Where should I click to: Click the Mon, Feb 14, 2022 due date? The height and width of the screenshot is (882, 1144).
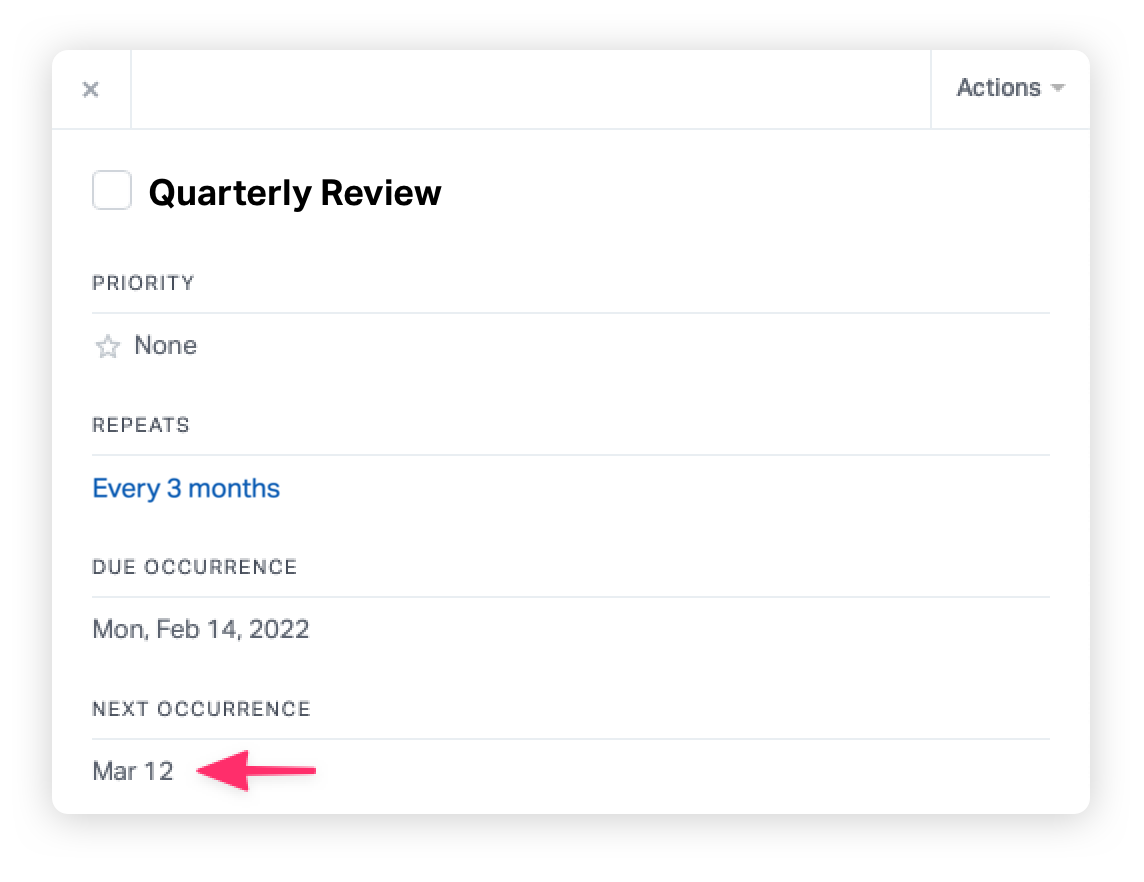click(x=201, y=629)
